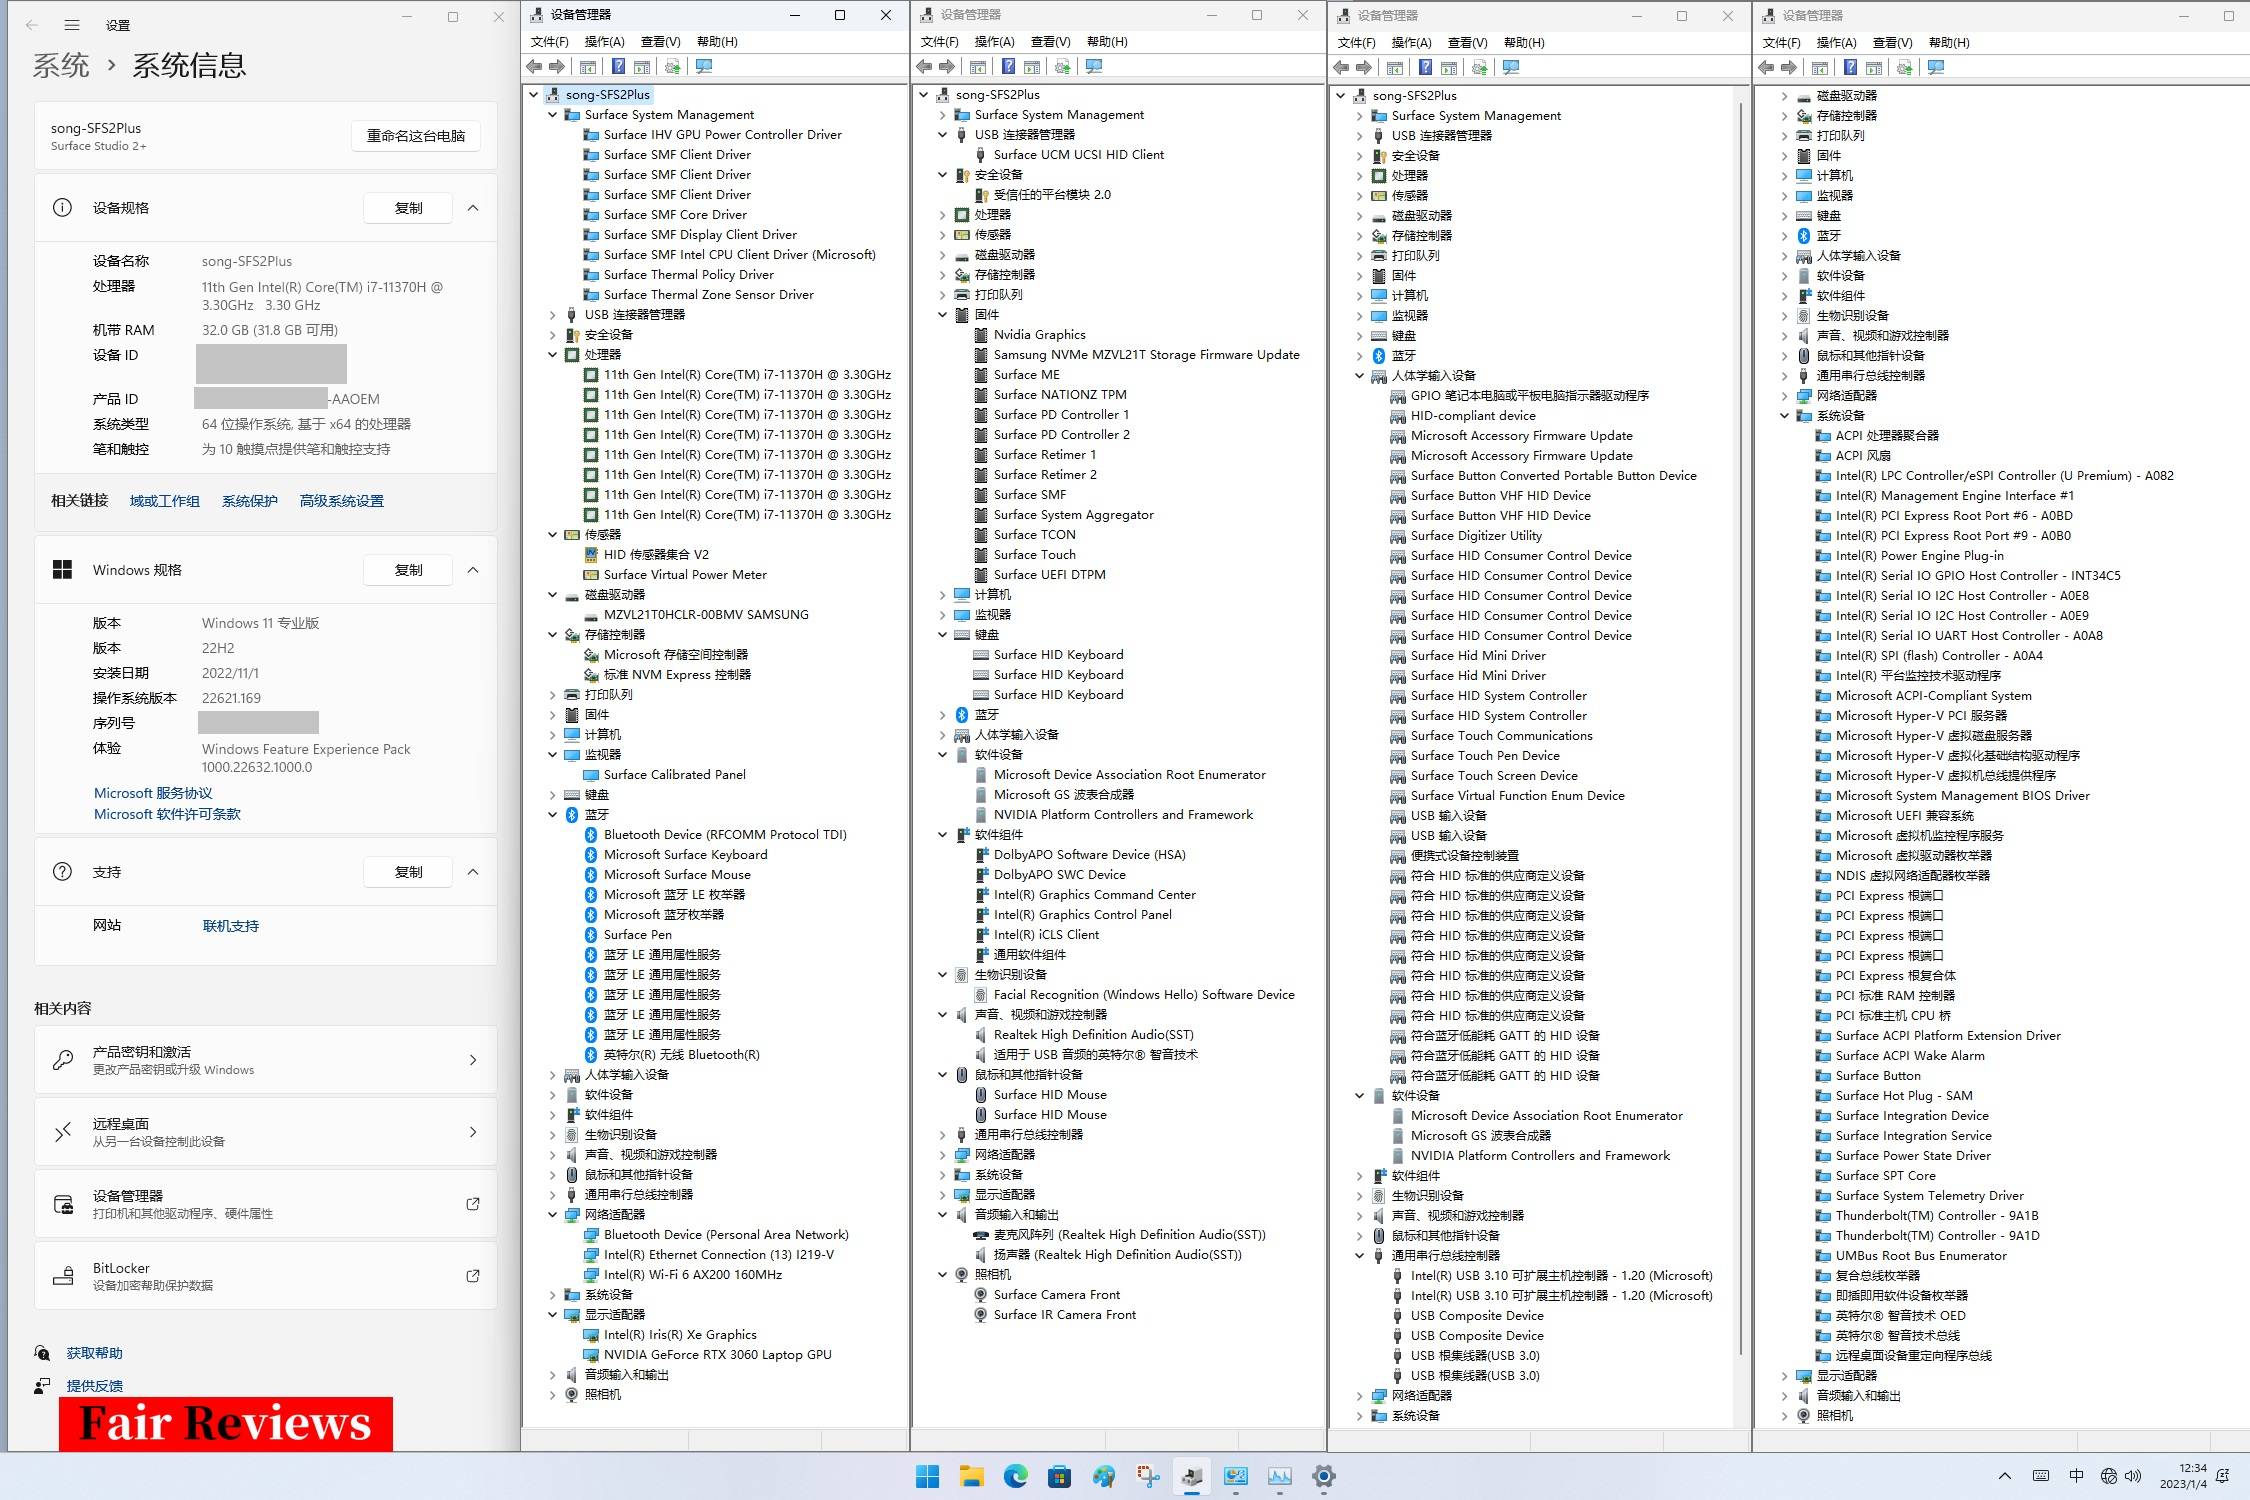Open 操作(A) menu in leftmost Device Manager window

pos(604,42)
